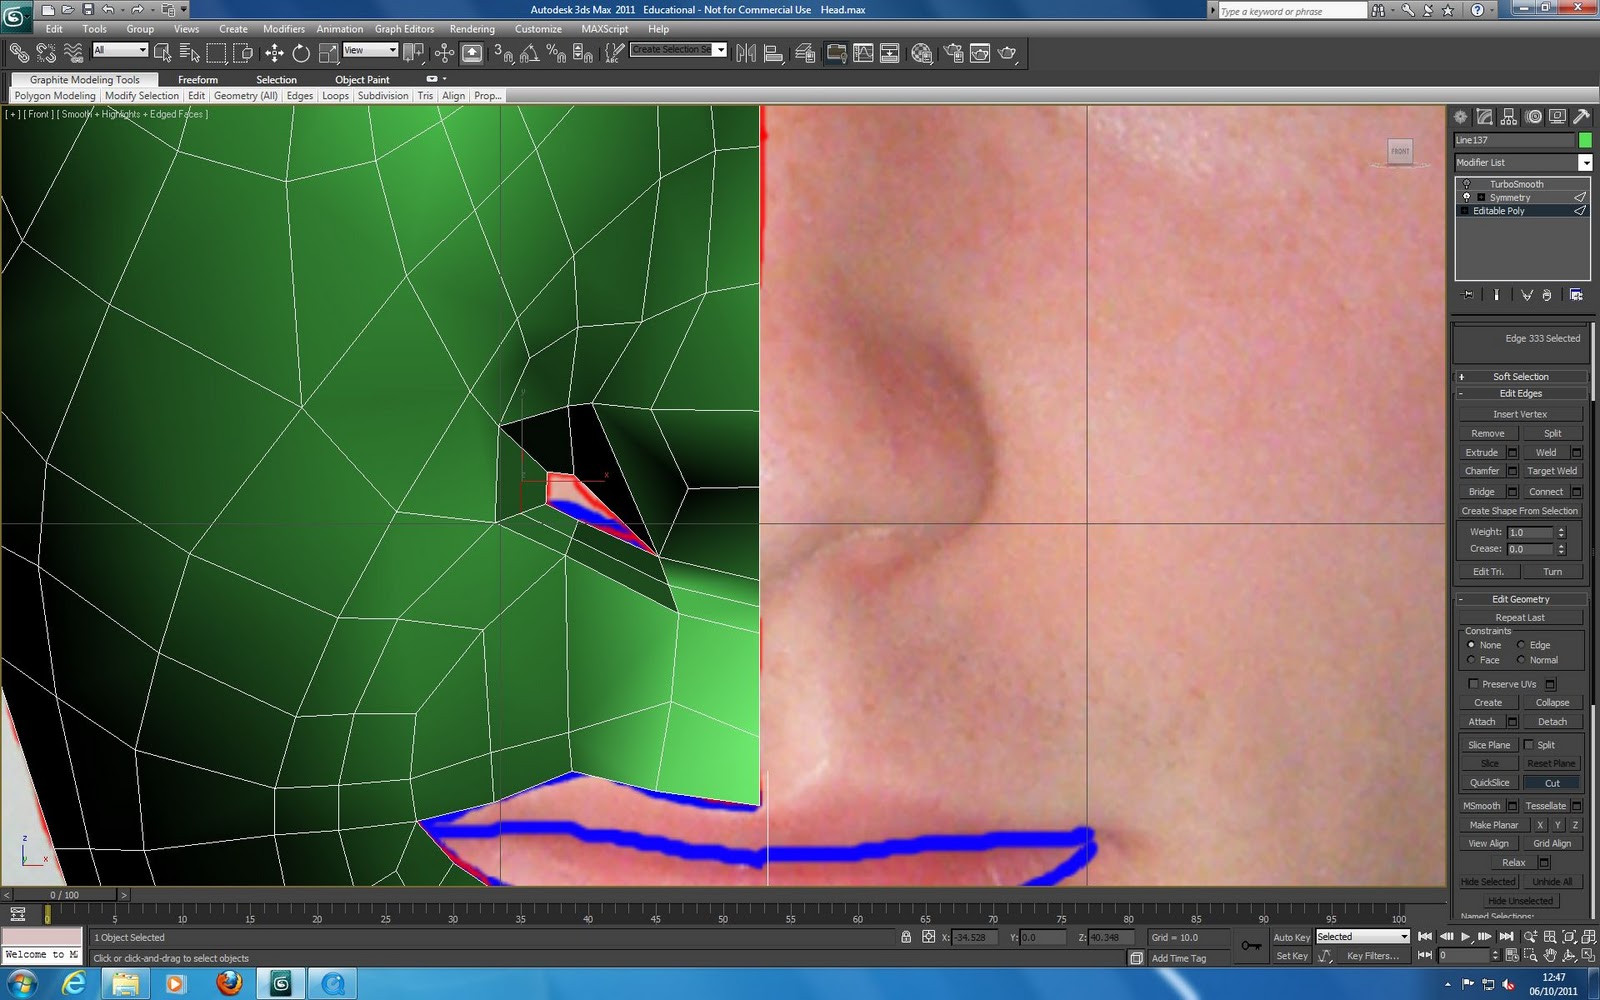Screen dimensions: 1600x1000
Task: Switch to the Object Paint ribbon tab
Action: (362, 80)
